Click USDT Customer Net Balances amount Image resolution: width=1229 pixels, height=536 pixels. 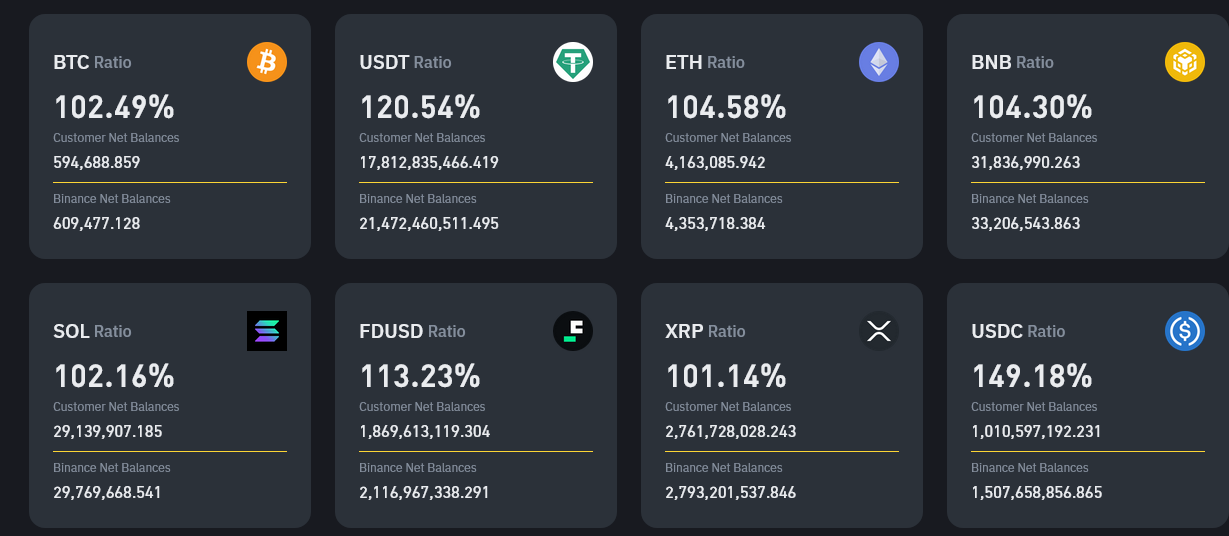point(429,162)
